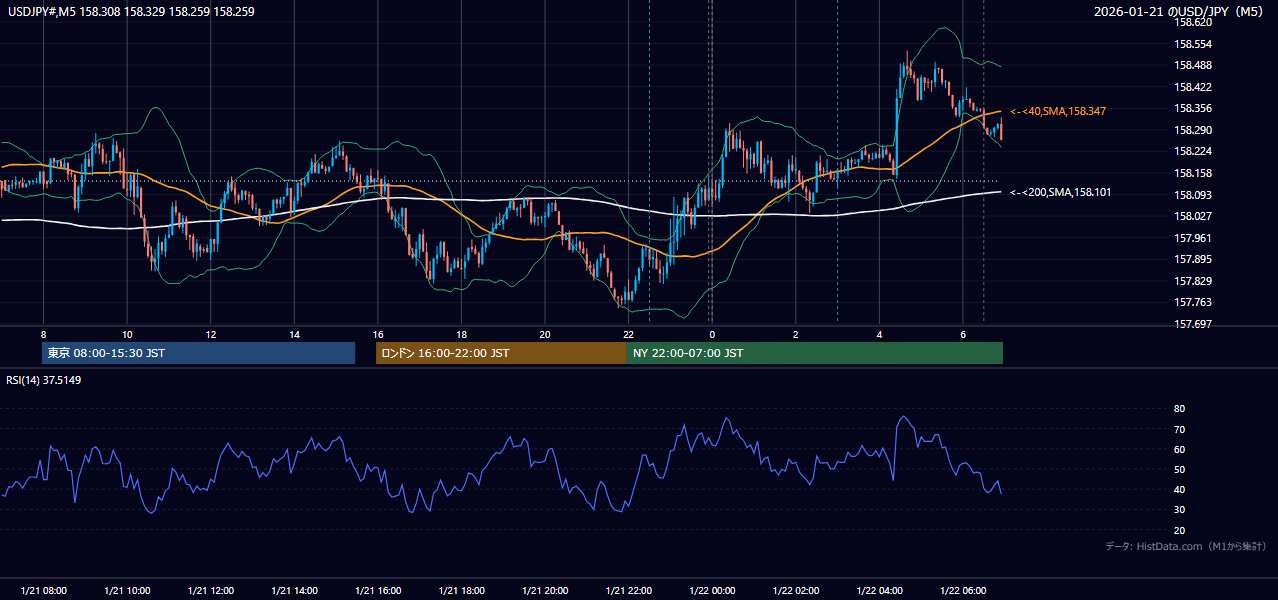This screenshot has height=600, width=1278.
Task: Click hour marker 12 under price chart
Action: [210, 334]
